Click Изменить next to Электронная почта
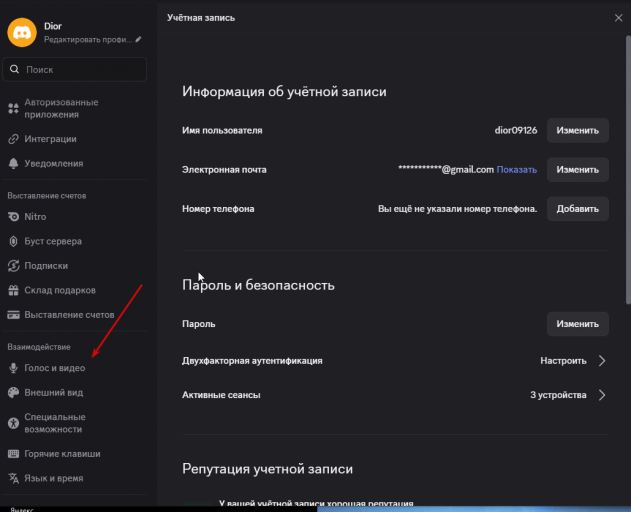 [x=577, y=169]
